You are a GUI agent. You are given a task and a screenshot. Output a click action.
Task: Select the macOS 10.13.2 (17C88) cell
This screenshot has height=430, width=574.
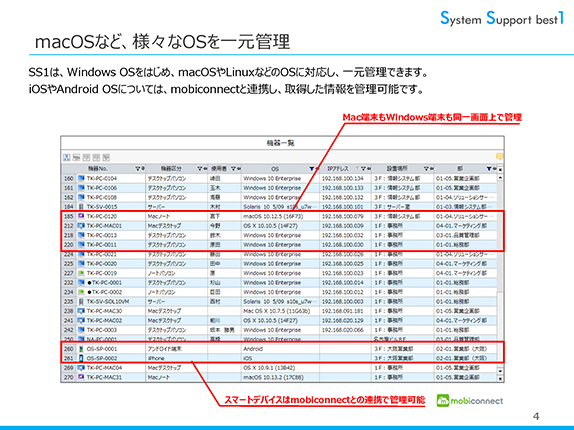pos(280,377)
